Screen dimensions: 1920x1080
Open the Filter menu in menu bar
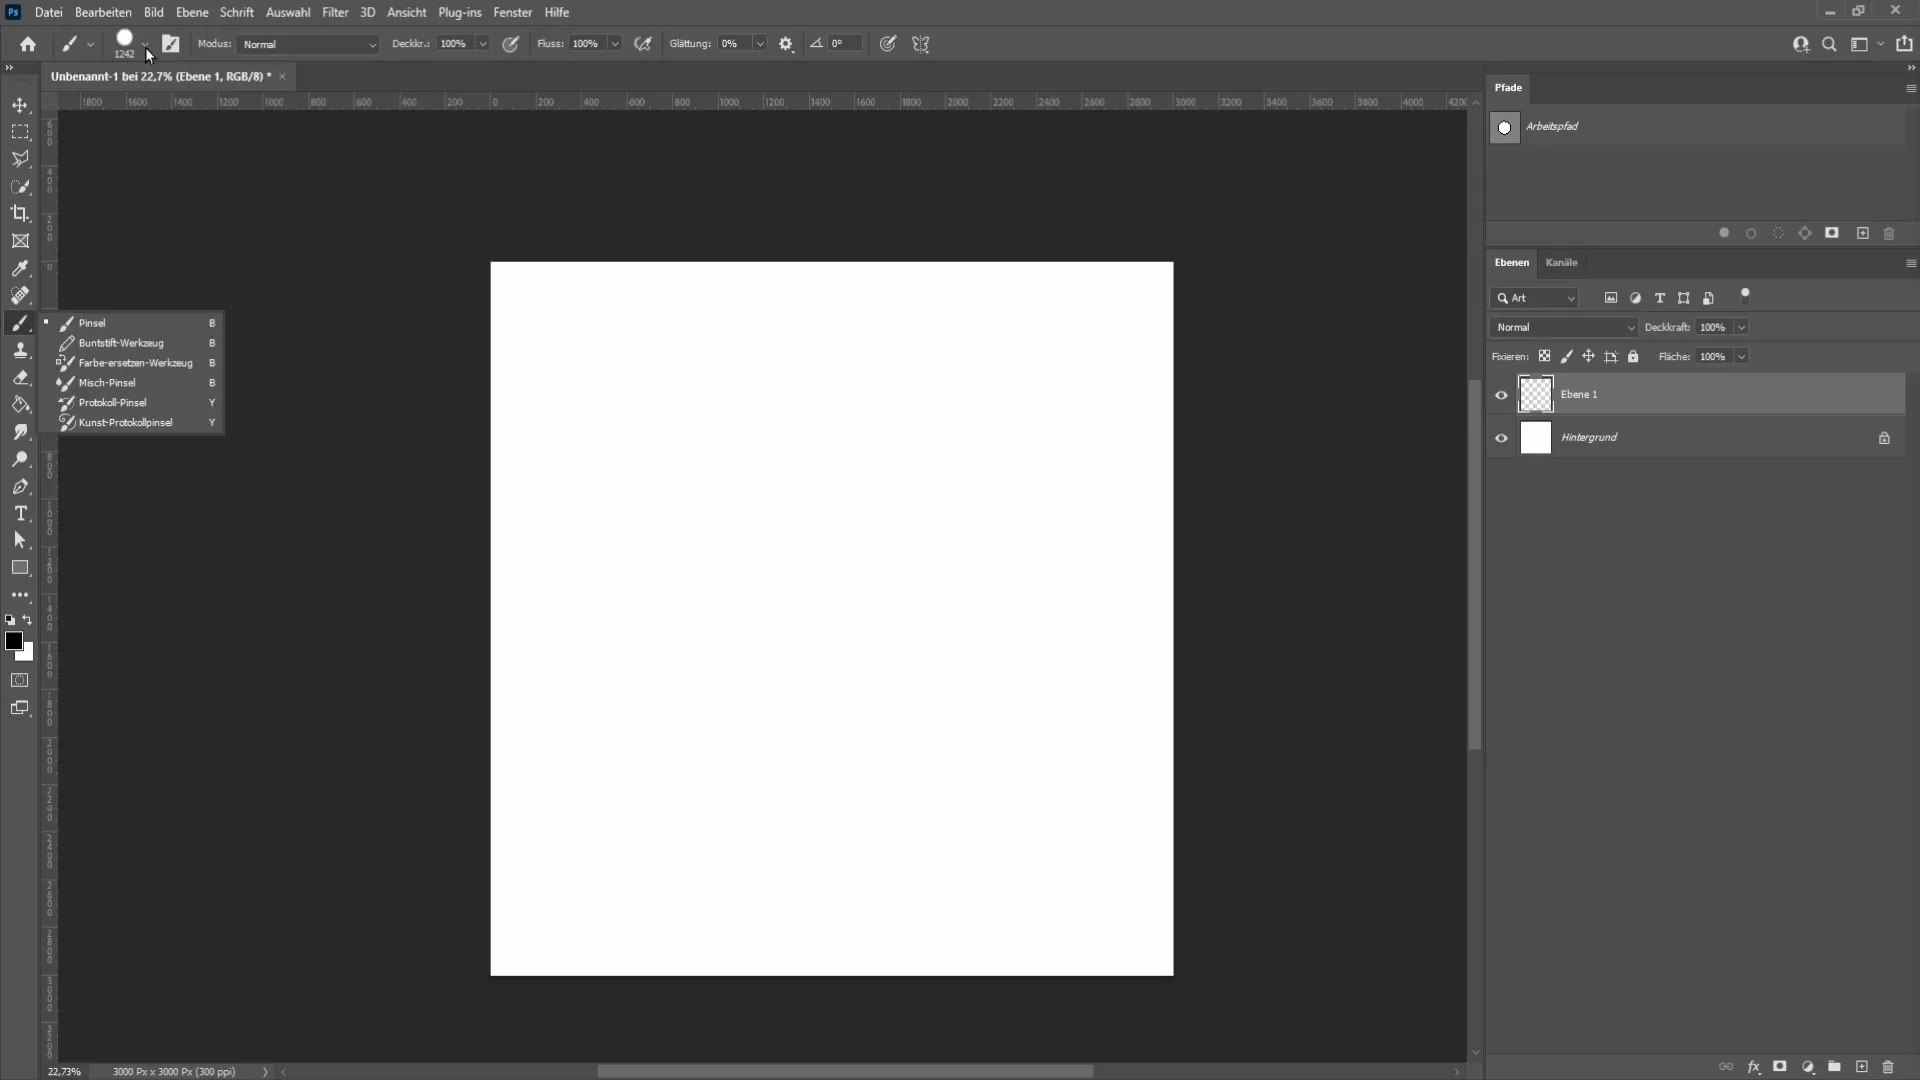[334, 12]
